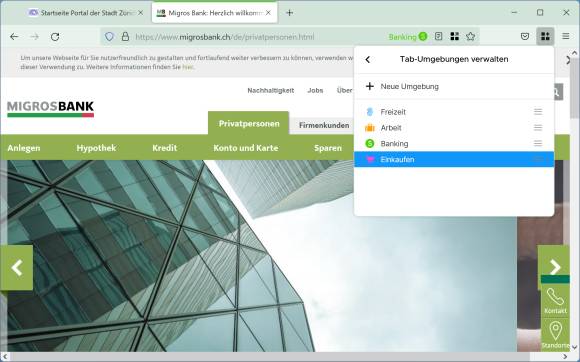Go back to the previous page
Screen dimensions: 580x362
(x=14, y=37)
